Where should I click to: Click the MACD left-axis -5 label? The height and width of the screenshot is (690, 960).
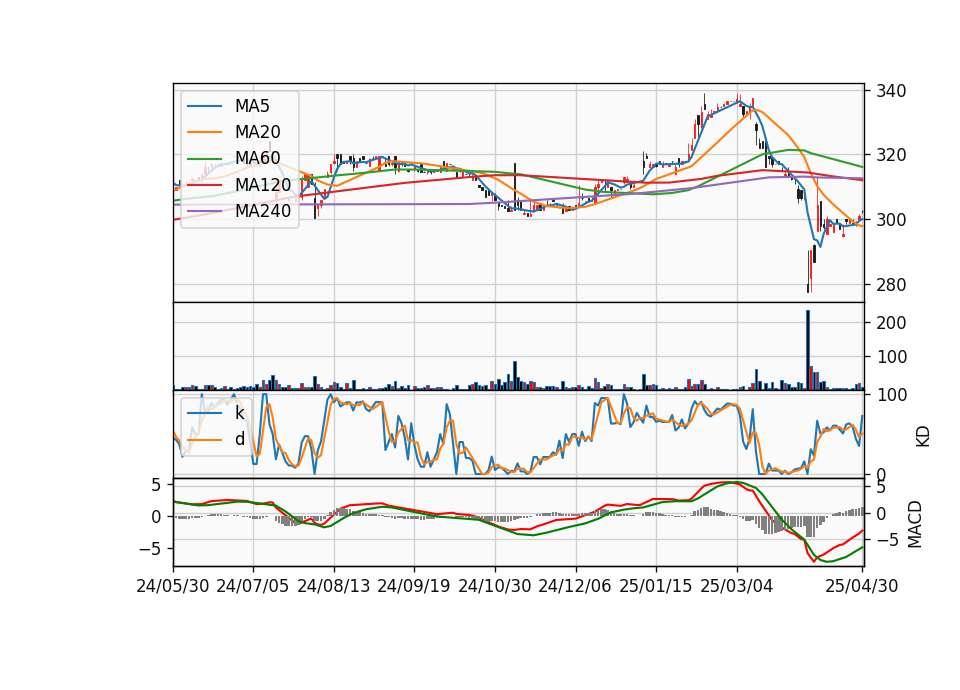(151, 549)
